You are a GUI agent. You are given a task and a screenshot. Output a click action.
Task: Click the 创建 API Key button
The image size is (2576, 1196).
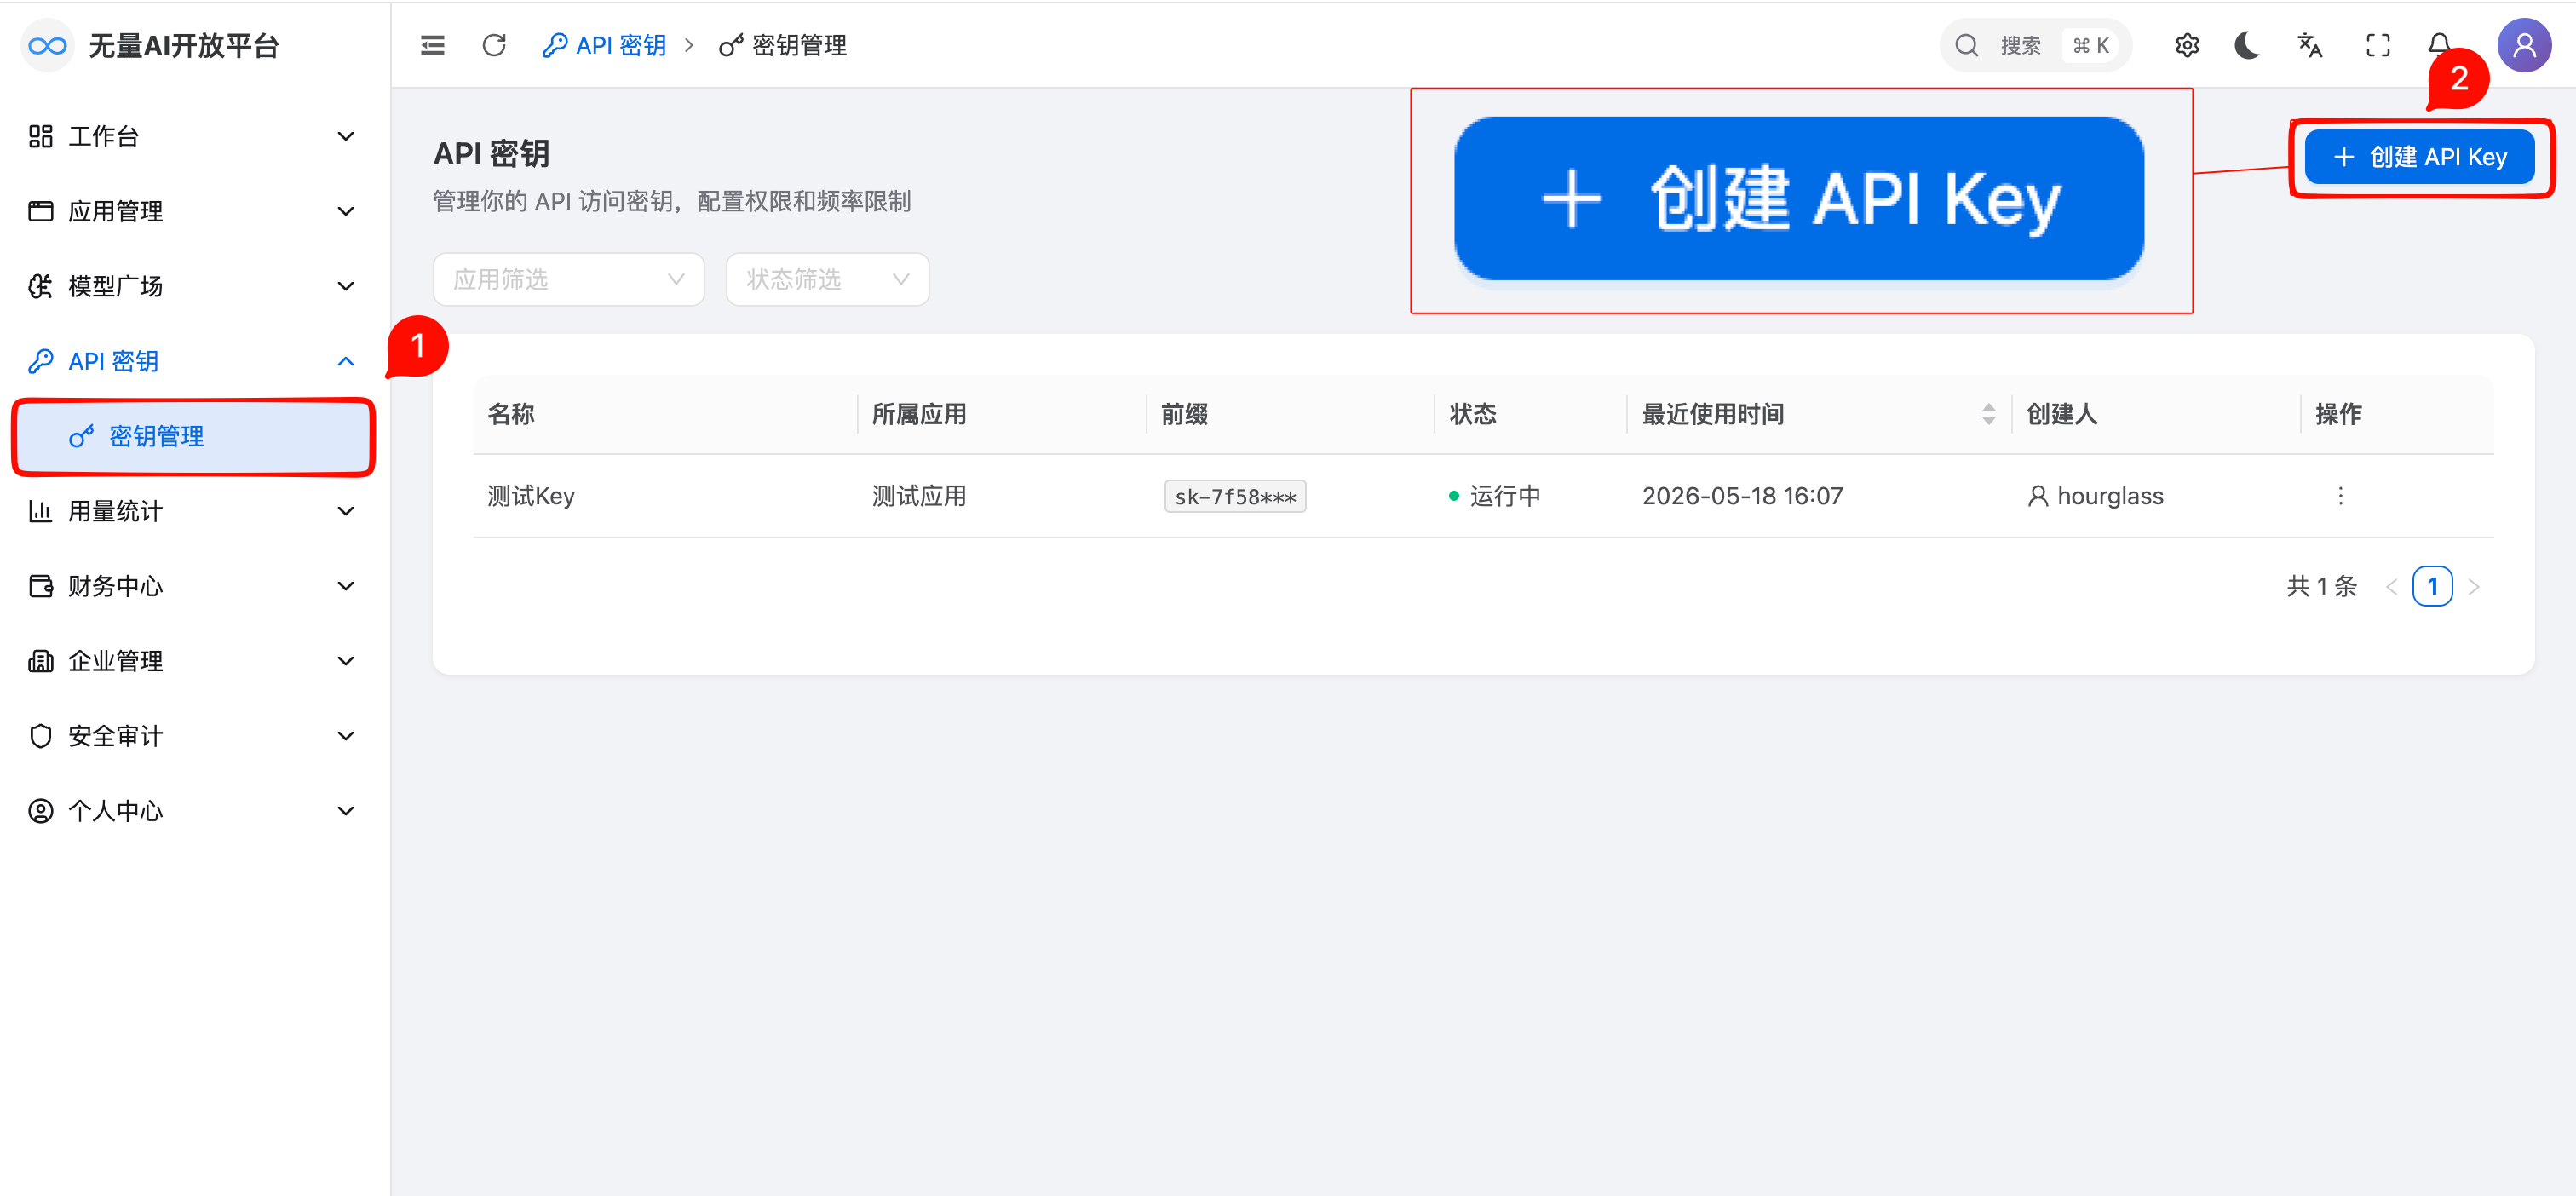2419,157
